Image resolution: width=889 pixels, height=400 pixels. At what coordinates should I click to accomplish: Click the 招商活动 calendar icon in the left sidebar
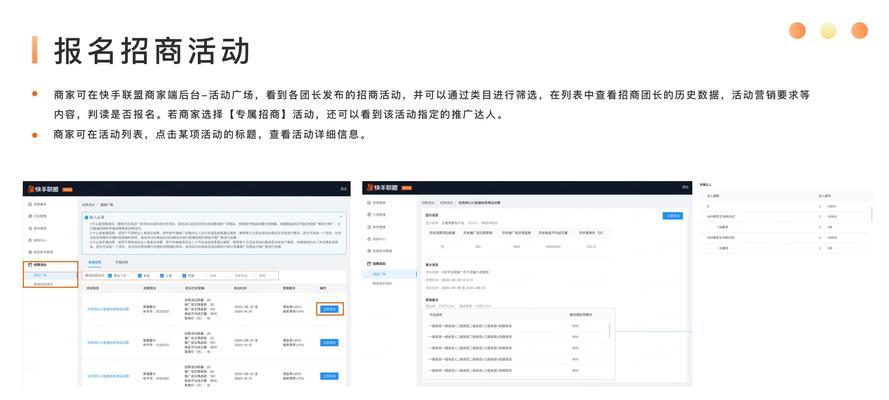(x=30, y=265)
